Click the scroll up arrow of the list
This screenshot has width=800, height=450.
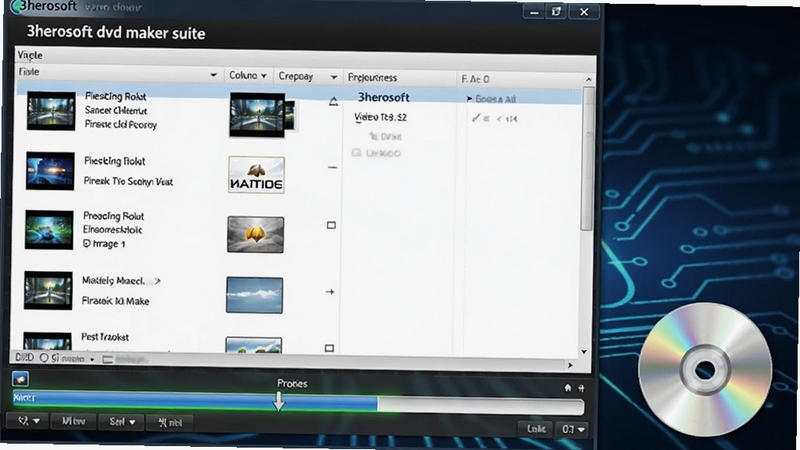(588, 80)
